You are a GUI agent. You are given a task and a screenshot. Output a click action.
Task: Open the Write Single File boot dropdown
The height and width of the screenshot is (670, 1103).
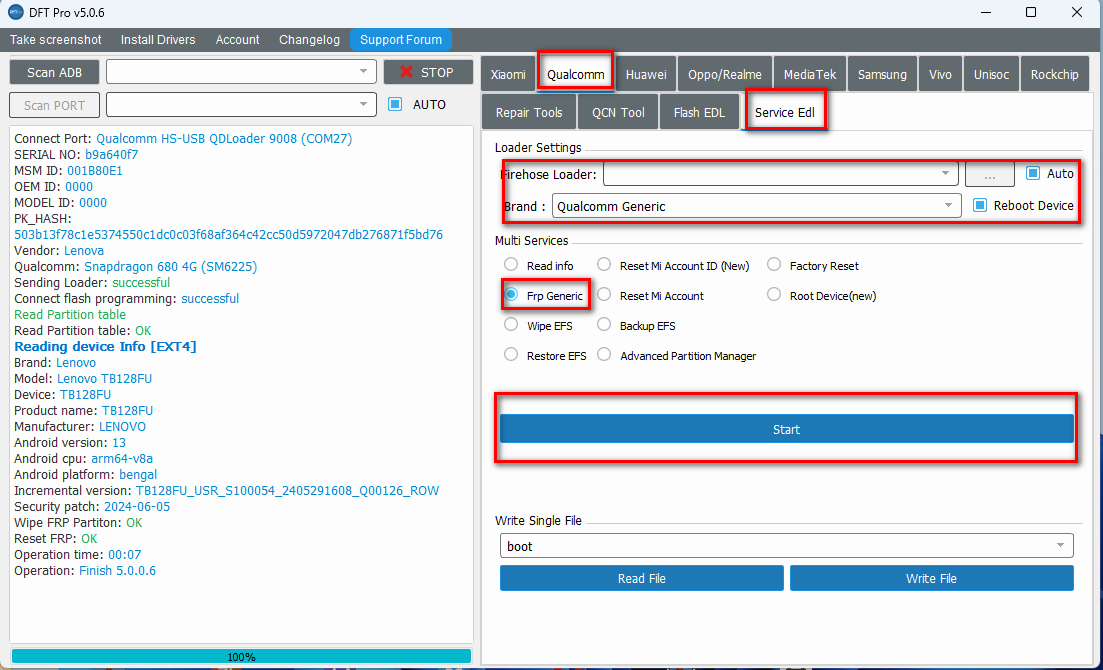(x=786, y=545)
